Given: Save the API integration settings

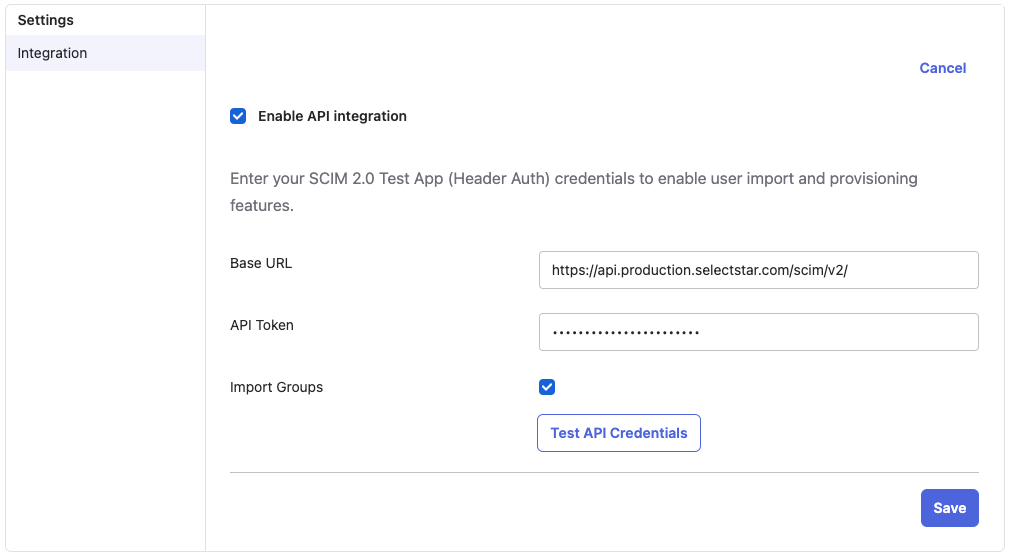Looking at the screenshot, I should tap(949, 508).
